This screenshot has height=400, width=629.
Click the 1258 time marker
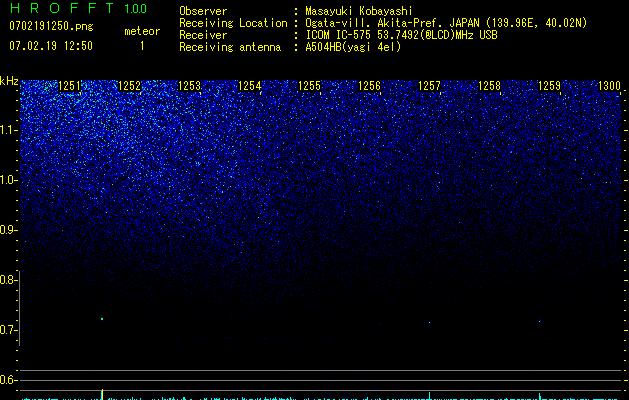click(489, 86)
